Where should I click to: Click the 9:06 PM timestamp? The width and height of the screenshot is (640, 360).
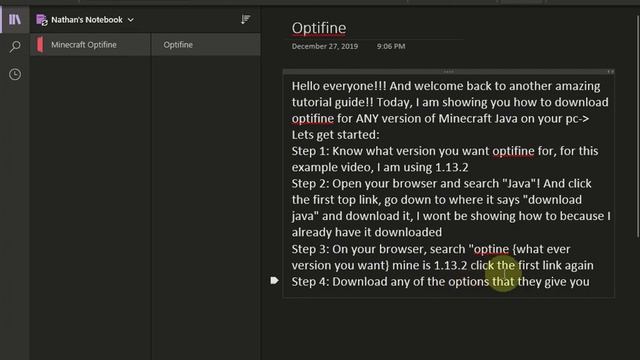(391, 46)
